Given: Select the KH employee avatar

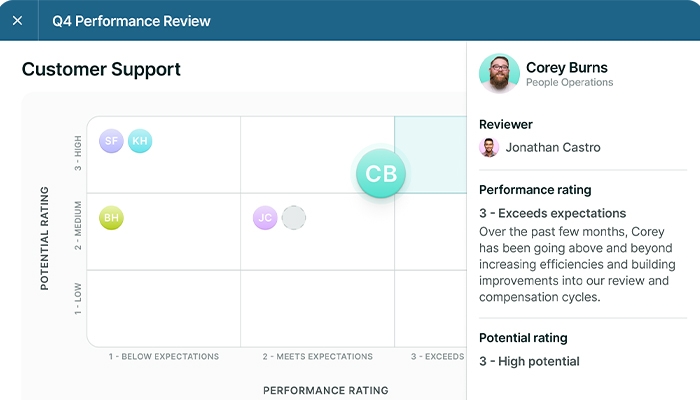Looking at the screenshot, I should (x=140, y=141).
